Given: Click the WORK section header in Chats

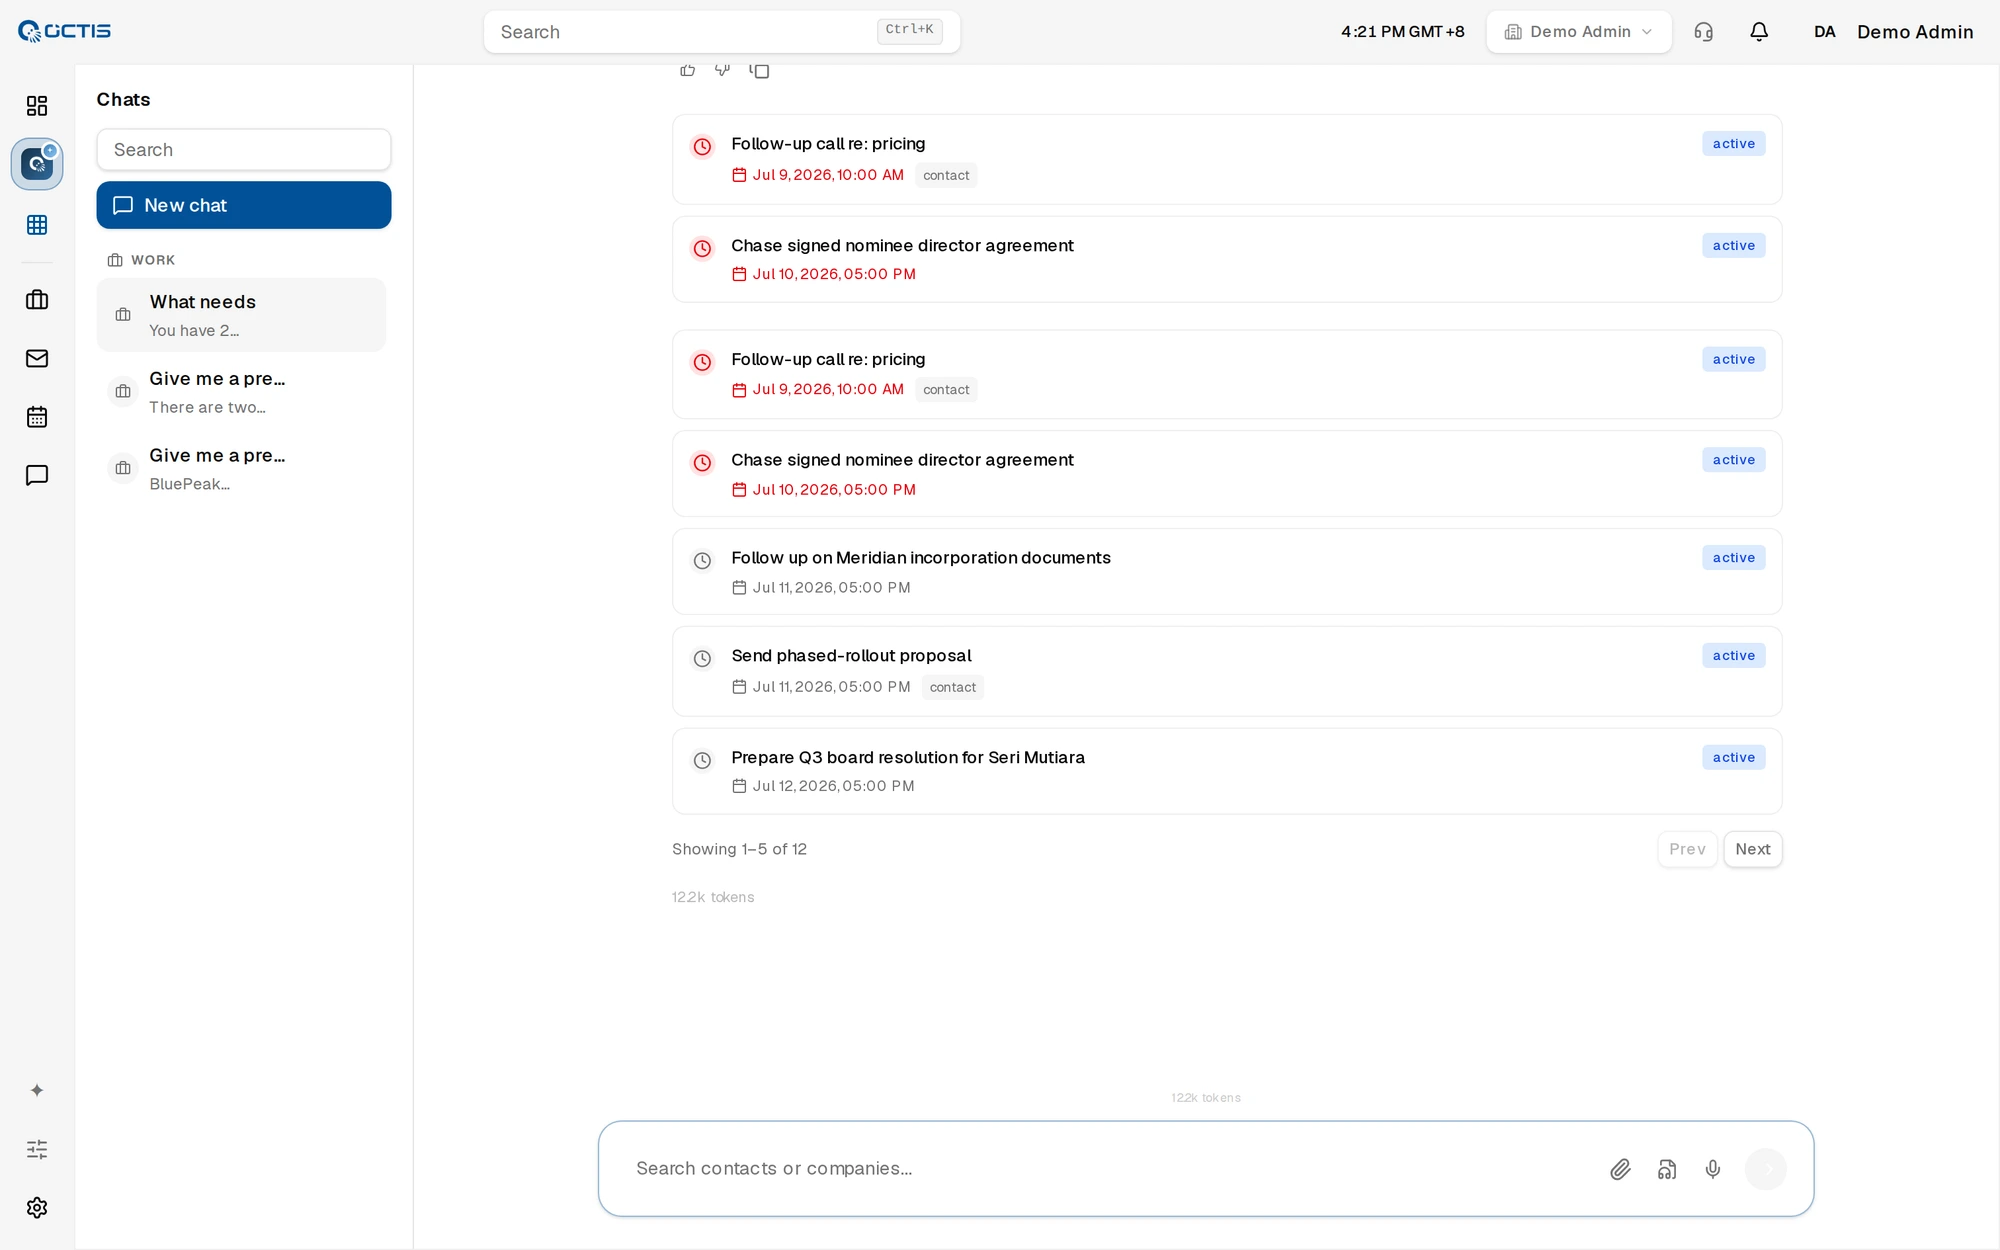Looking at the screenshot, I should point(141,260).
